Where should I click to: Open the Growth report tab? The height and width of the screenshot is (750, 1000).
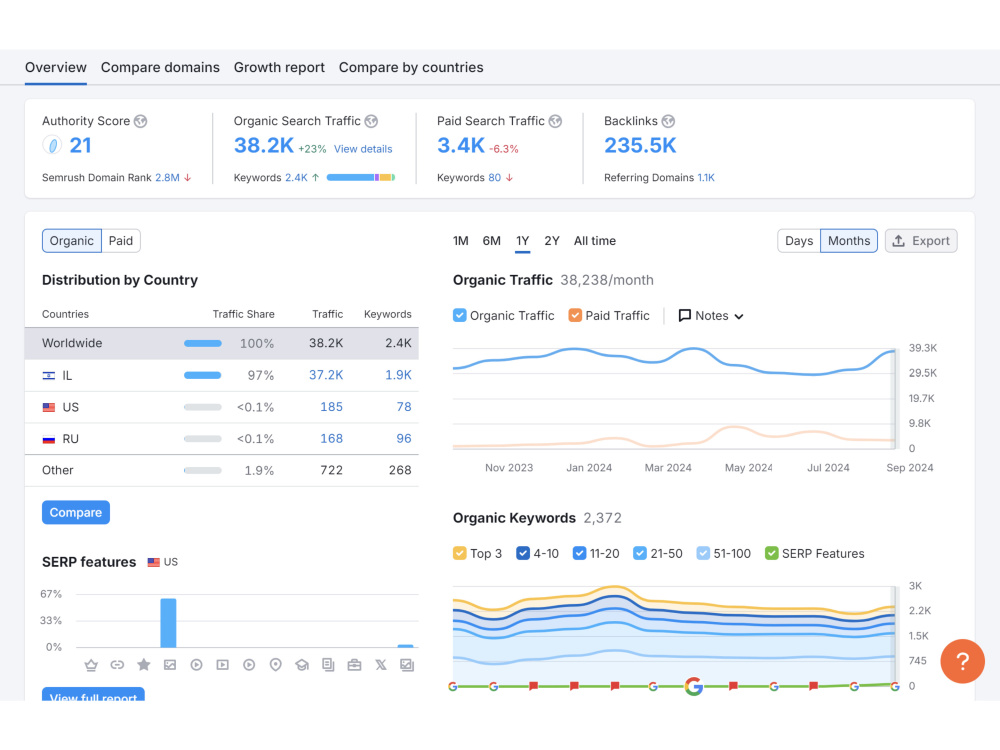pyautogui.click(x=279, y=68)
